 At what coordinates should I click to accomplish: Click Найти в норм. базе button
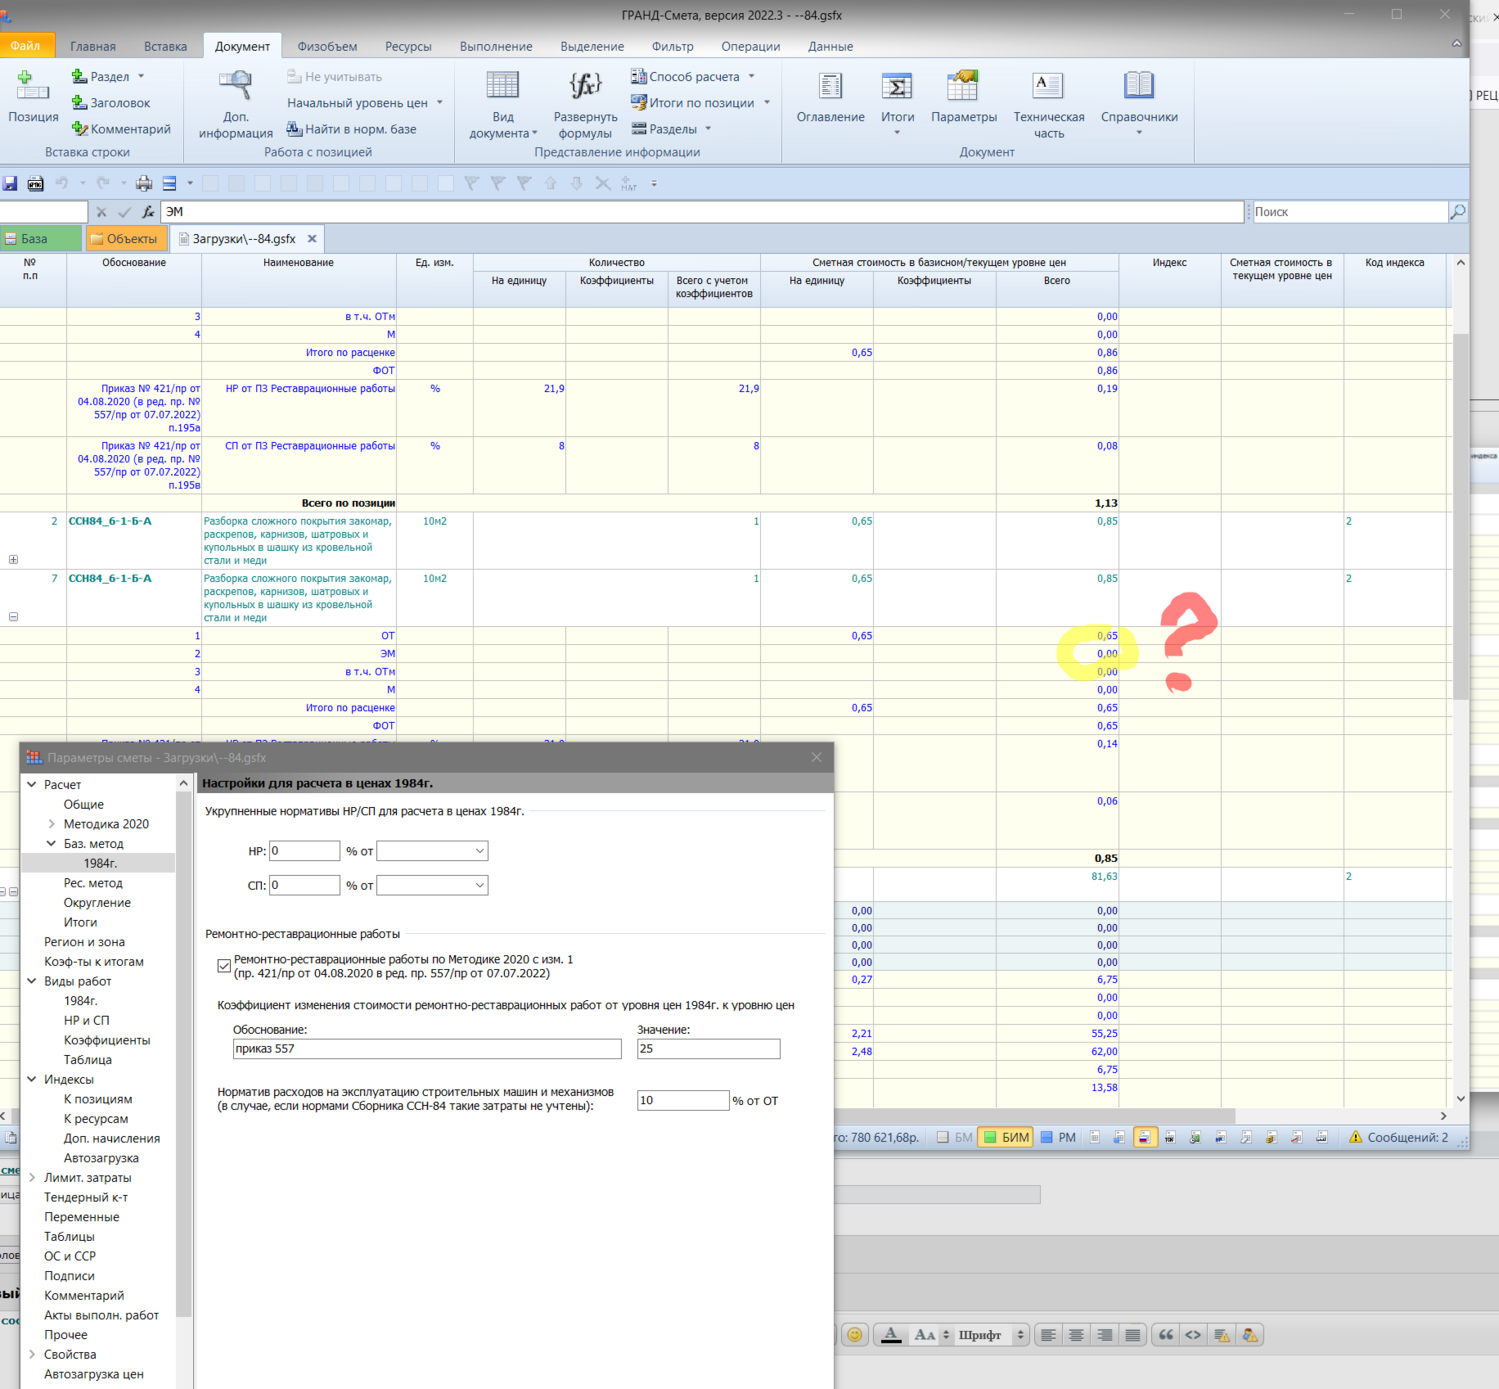(351, 129)
